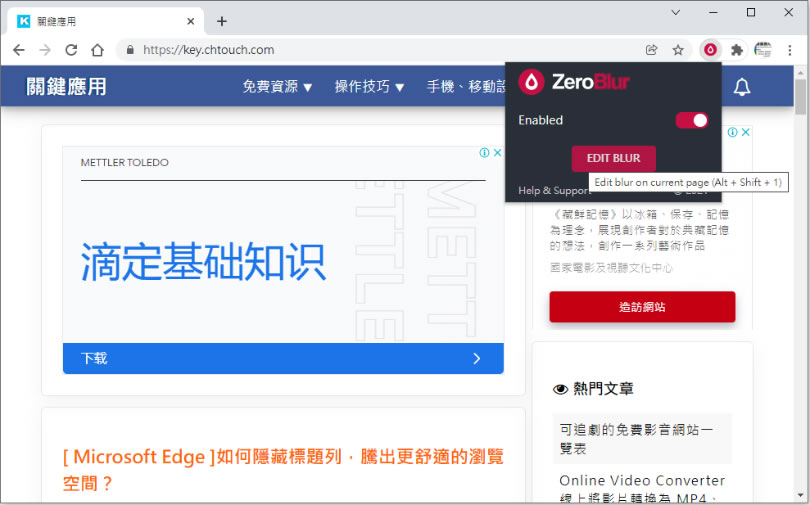This screenshot has height=505, width=810.
Task: Open the tab search chevron
Action: click(x=675, y=12)
